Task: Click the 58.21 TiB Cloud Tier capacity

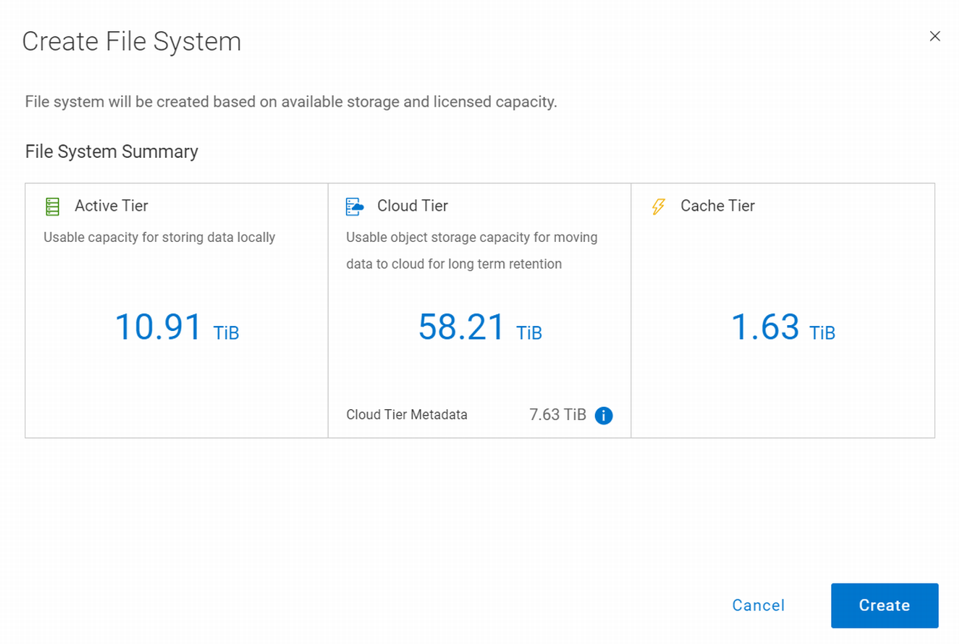Action: 480,327
